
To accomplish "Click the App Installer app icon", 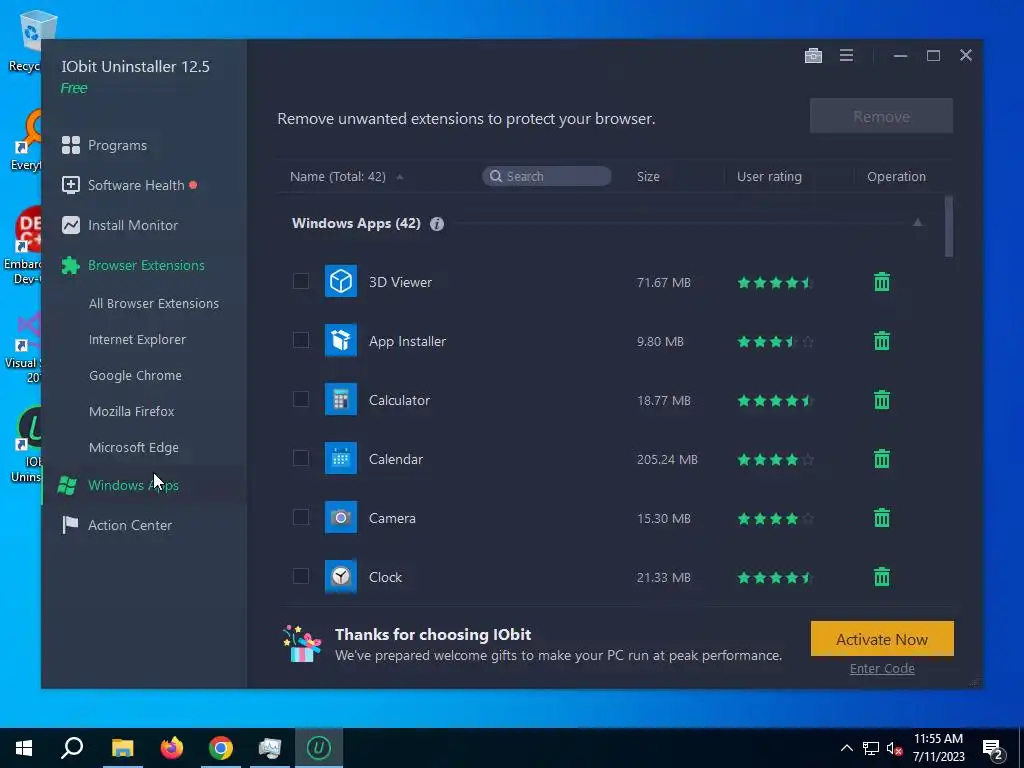I will tap(341, 340).
